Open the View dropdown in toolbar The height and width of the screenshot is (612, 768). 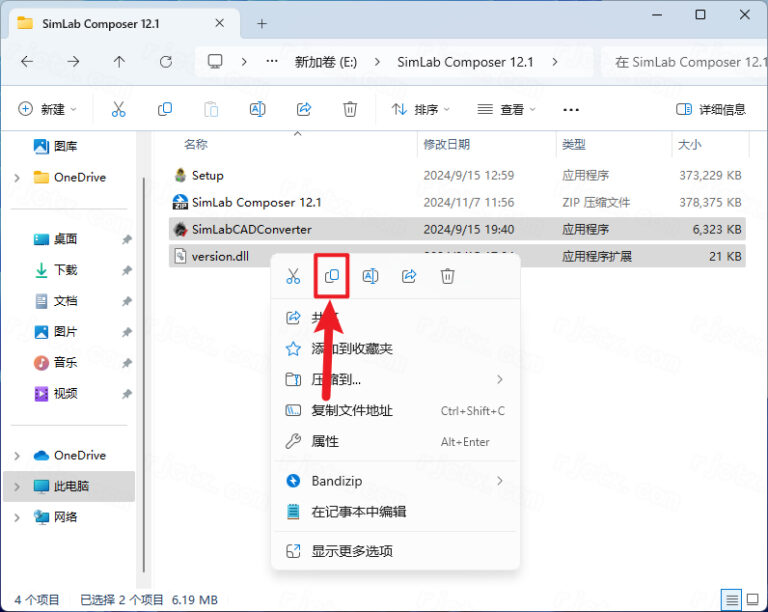(x=506, y=109)
